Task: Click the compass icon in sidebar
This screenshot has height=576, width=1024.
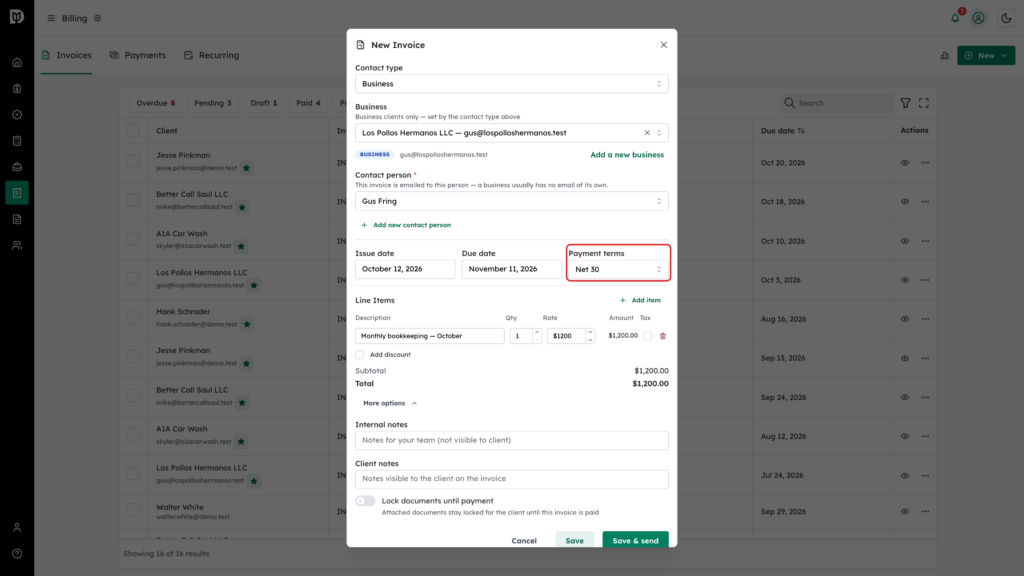Action: click(17, 115)
